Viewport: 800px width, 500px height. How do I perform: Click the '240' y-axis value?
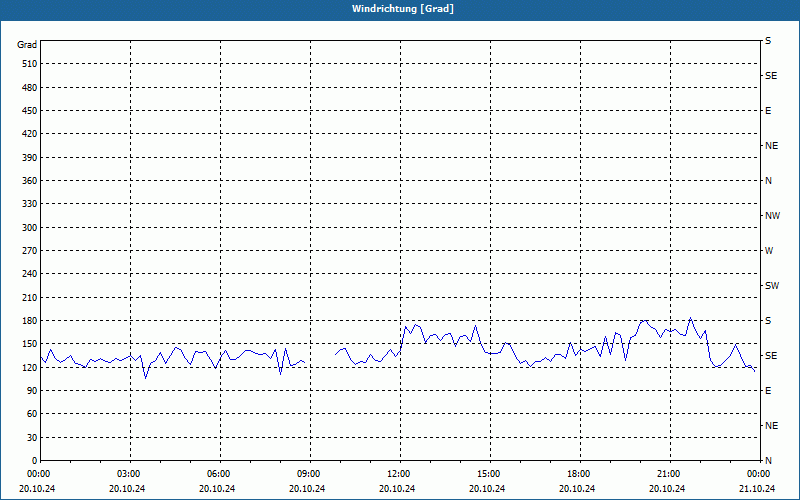click(30, 274)
